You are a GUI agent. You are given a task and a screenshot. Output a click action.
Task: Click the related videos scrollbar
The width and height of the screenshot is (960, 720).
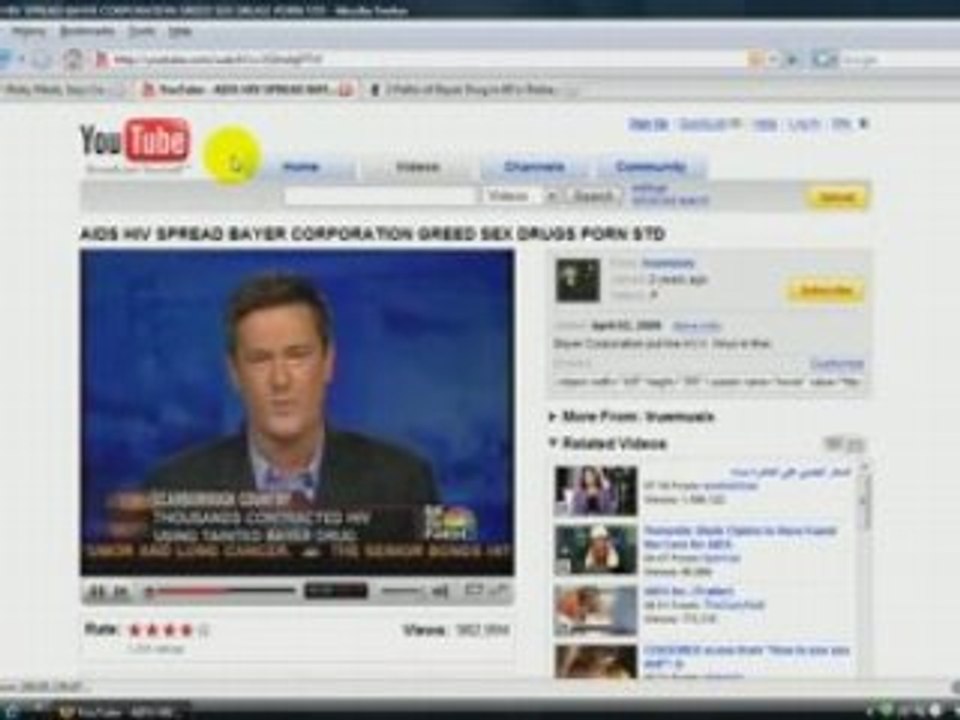[x=864, y=569]
